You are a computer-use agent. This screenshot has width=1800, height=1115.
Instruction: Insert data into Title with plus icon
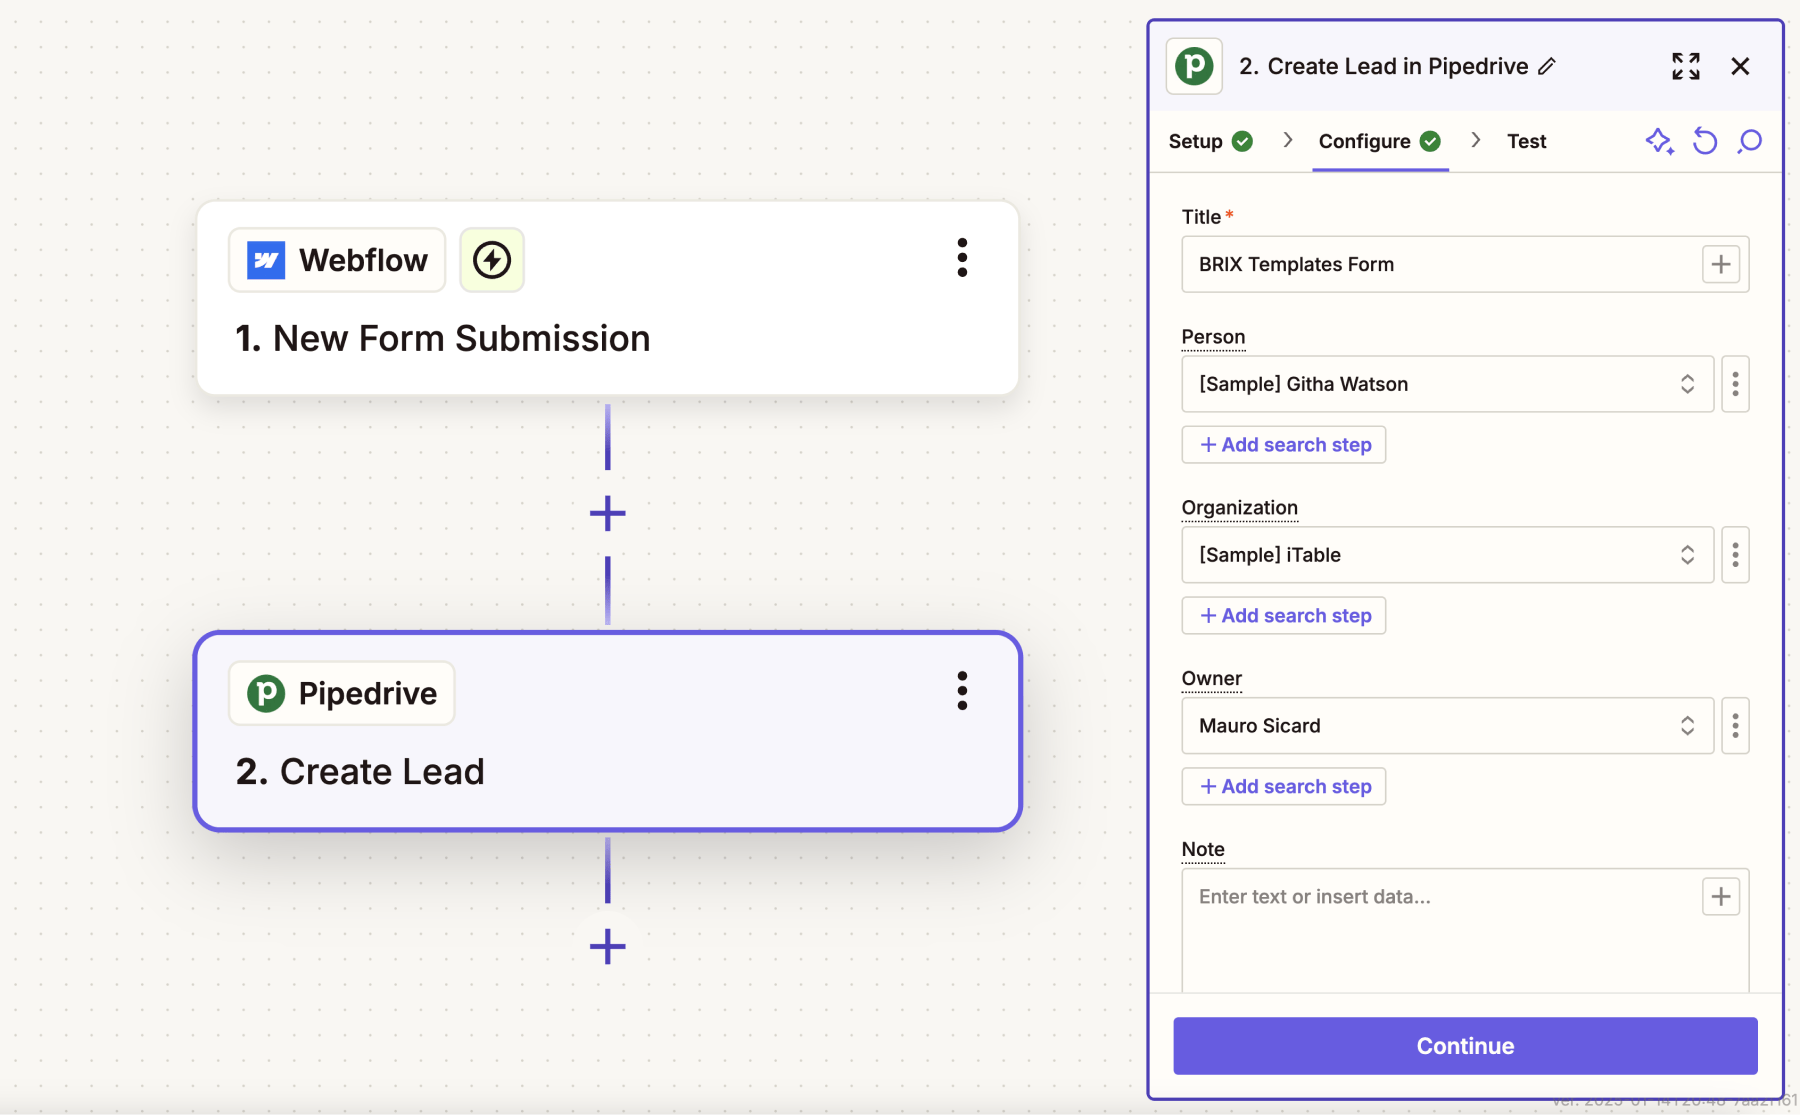(1721, 264)
